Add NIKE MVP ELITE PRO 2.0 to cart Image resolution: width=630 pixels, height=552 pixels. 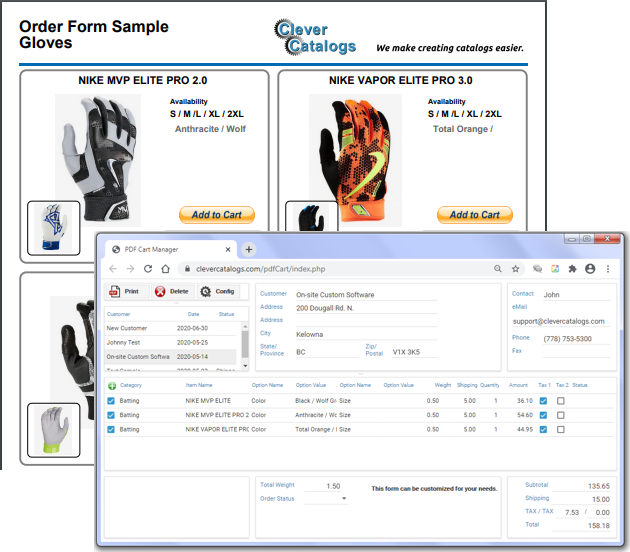point(216,215)
